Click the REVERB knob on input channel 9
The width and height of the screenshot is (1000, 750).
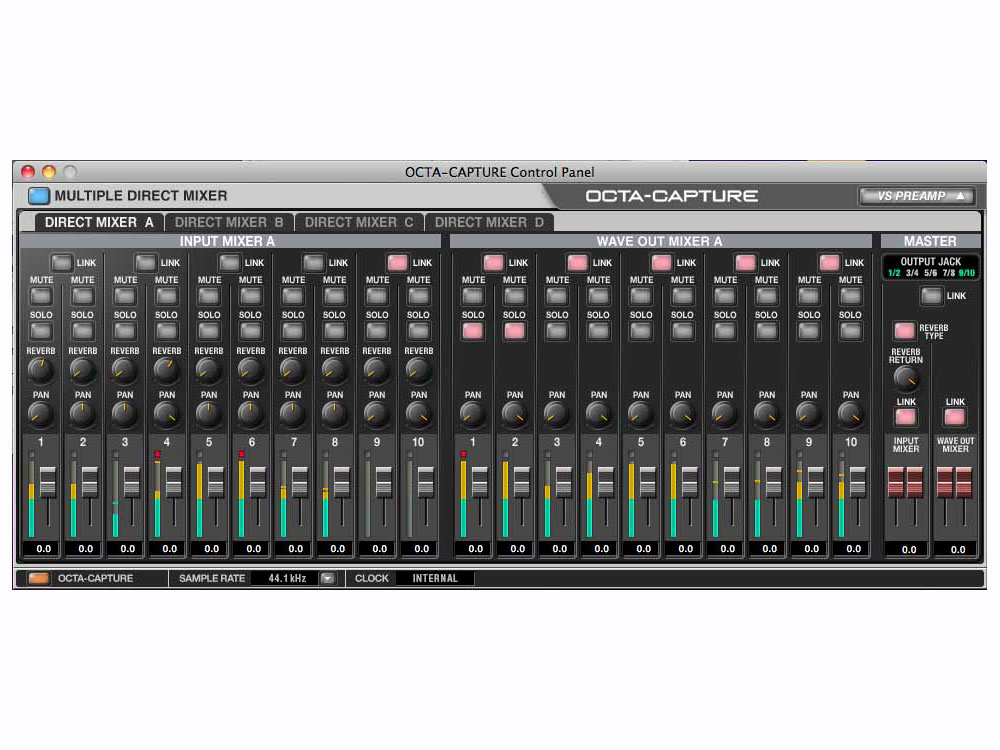tap(377, 370)
